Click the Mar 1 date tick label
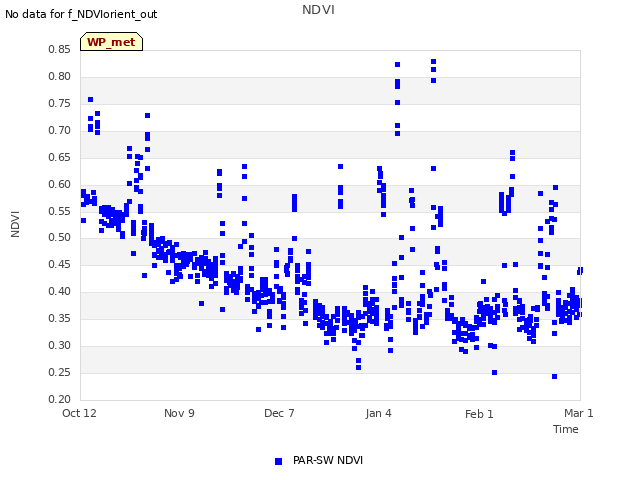This screenshot has width=640, height=480. click(578, 413)
